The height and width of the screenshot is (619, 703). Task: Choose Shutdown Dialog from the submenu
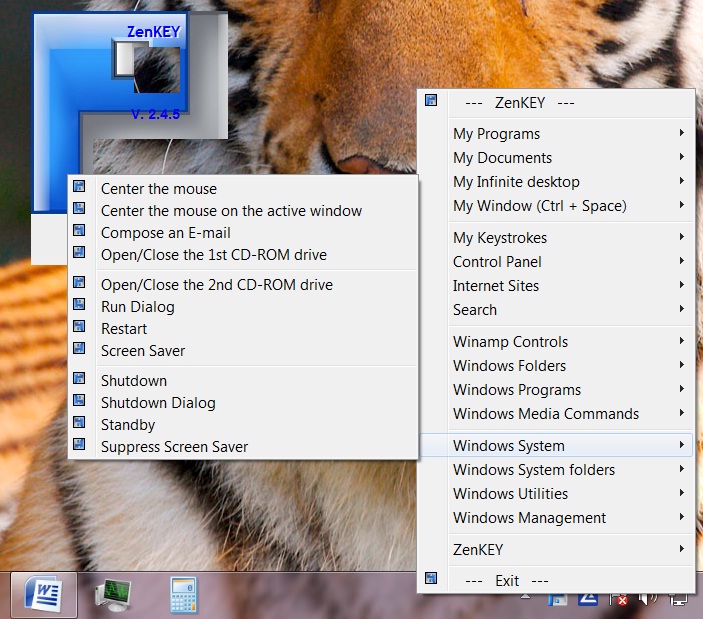point(243,403)
